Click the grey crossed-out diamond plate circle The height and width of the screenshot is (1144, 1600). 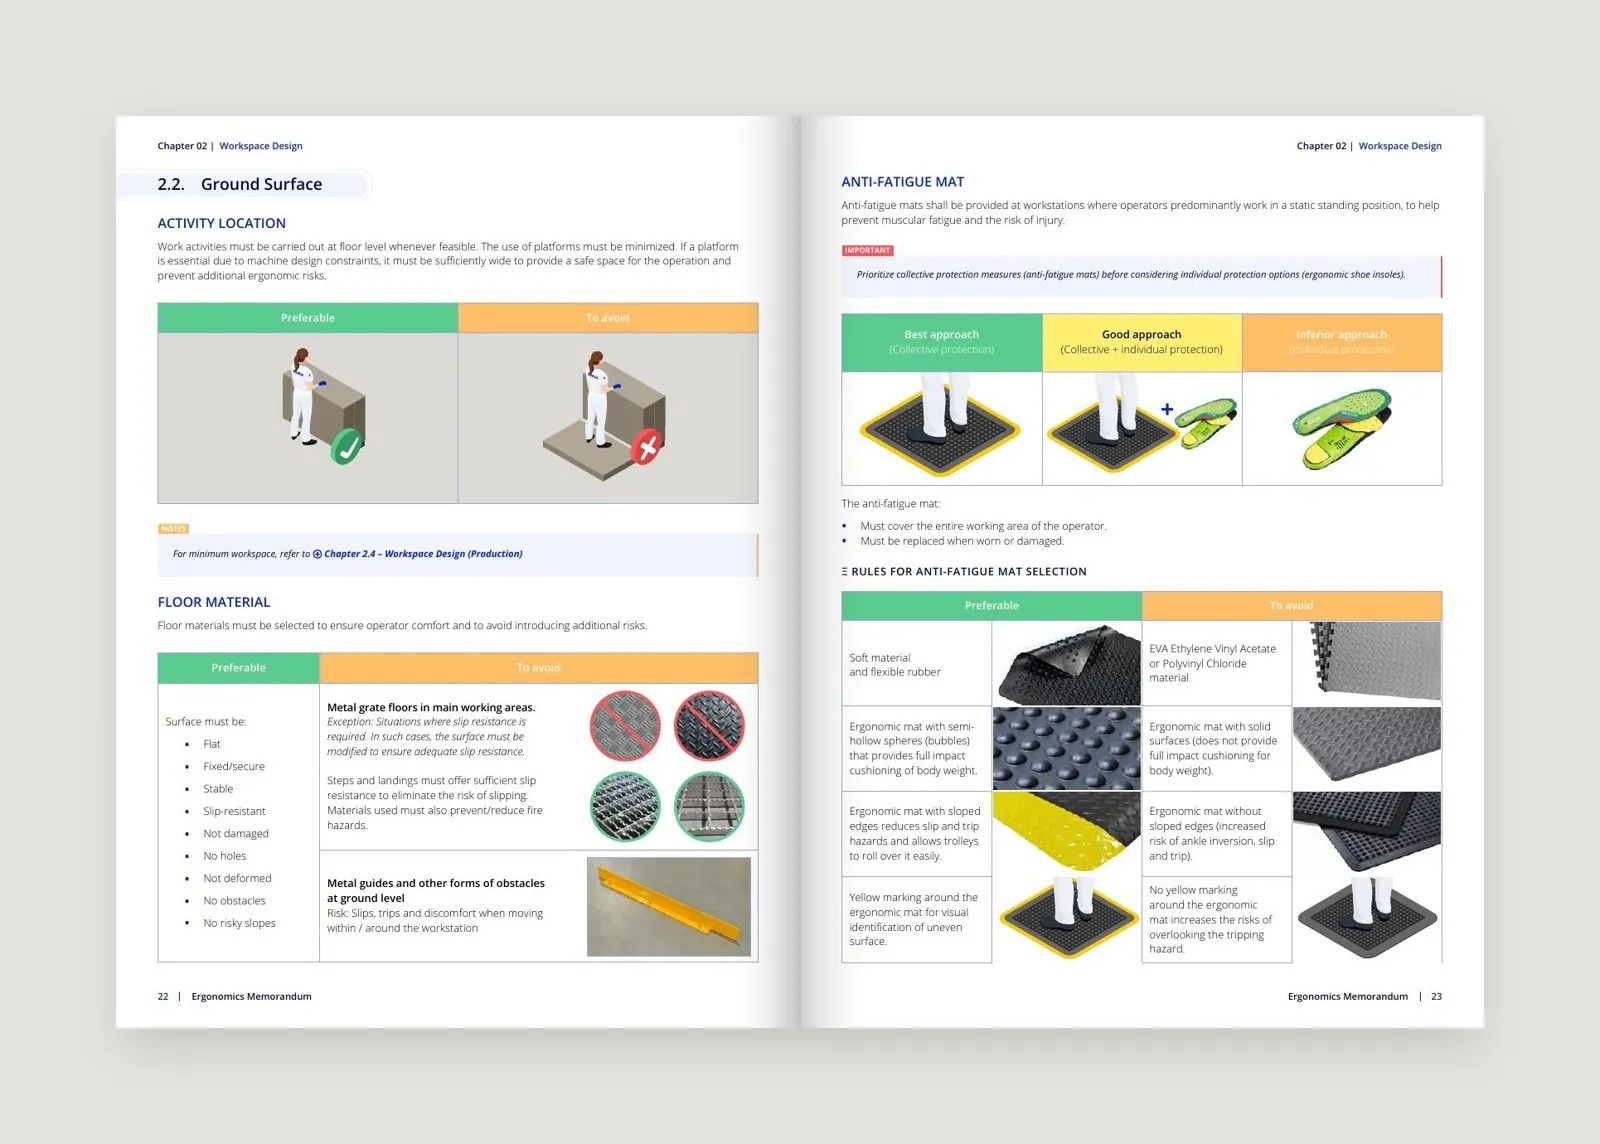pos(625,726)
